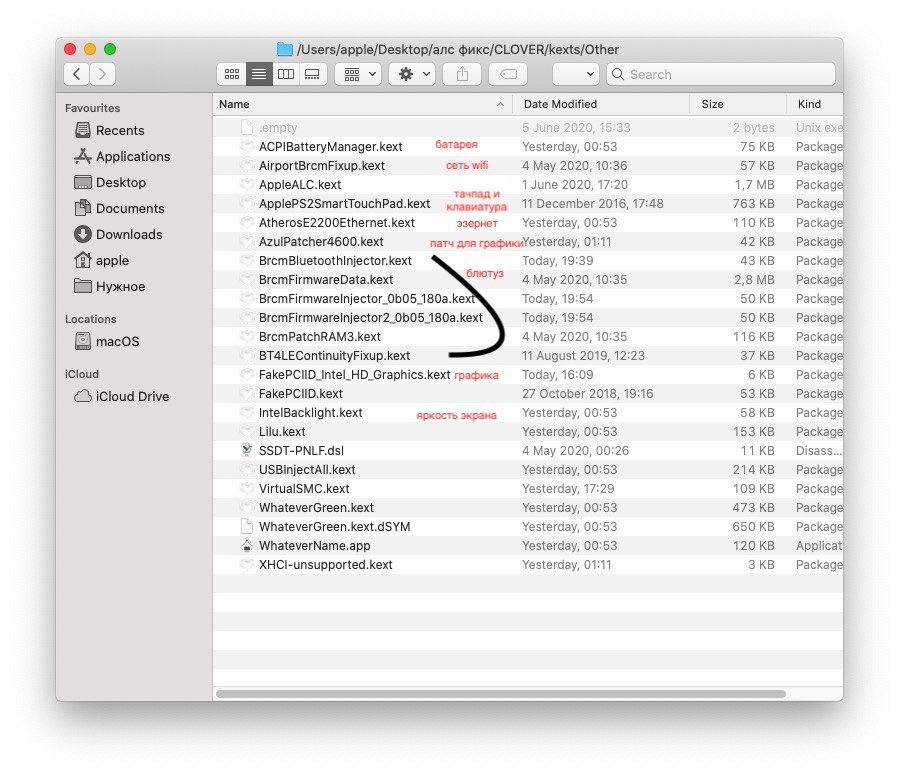Select BrcmFirmwareInjector2_0b05_180a.kext
The image size is (899, 775).
(x=527, y=317)
